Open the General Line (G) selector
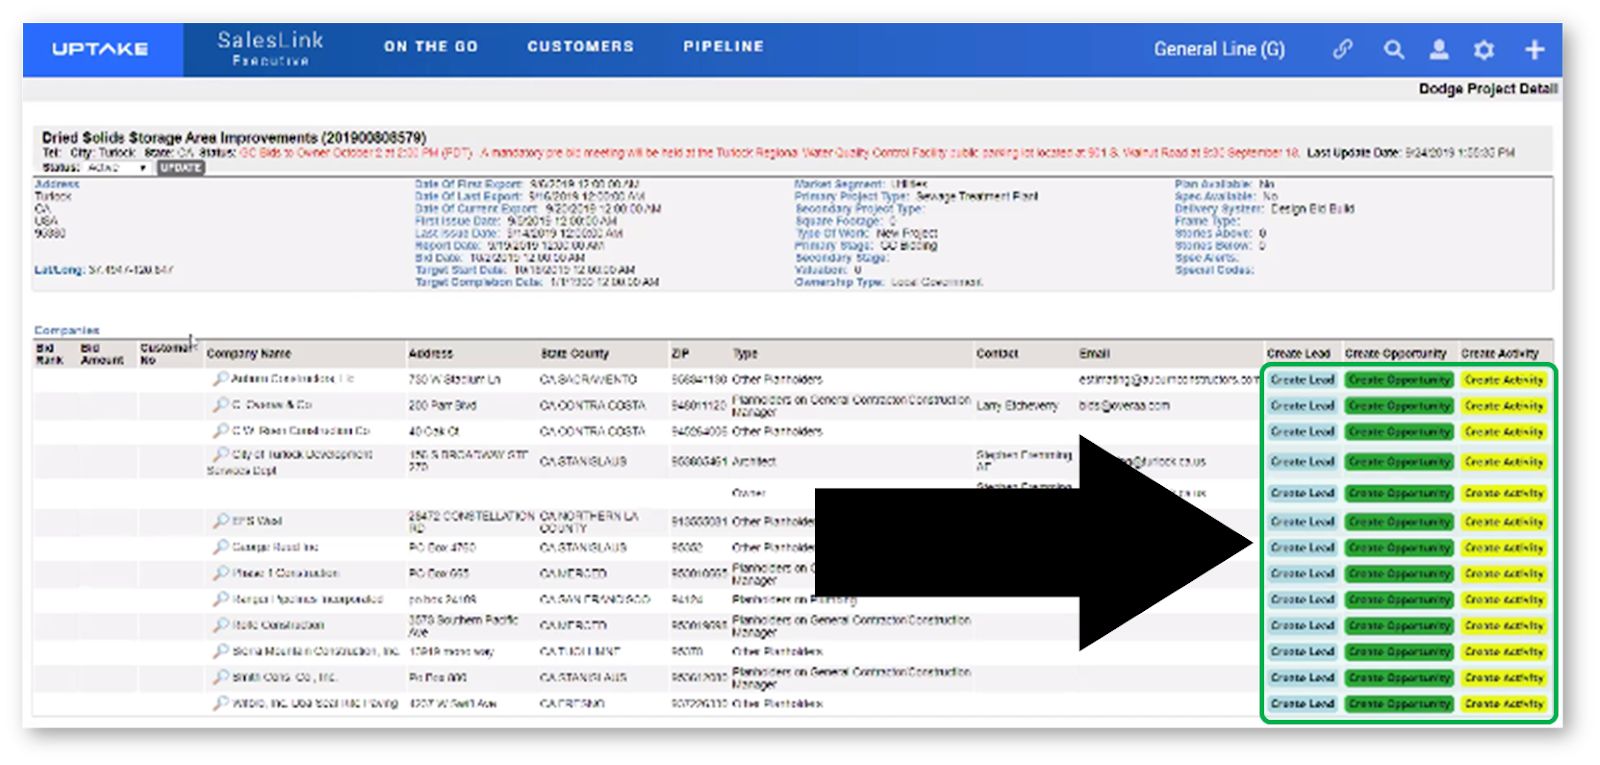Viewport: 1600px width, 765px height. (1219, 49)
